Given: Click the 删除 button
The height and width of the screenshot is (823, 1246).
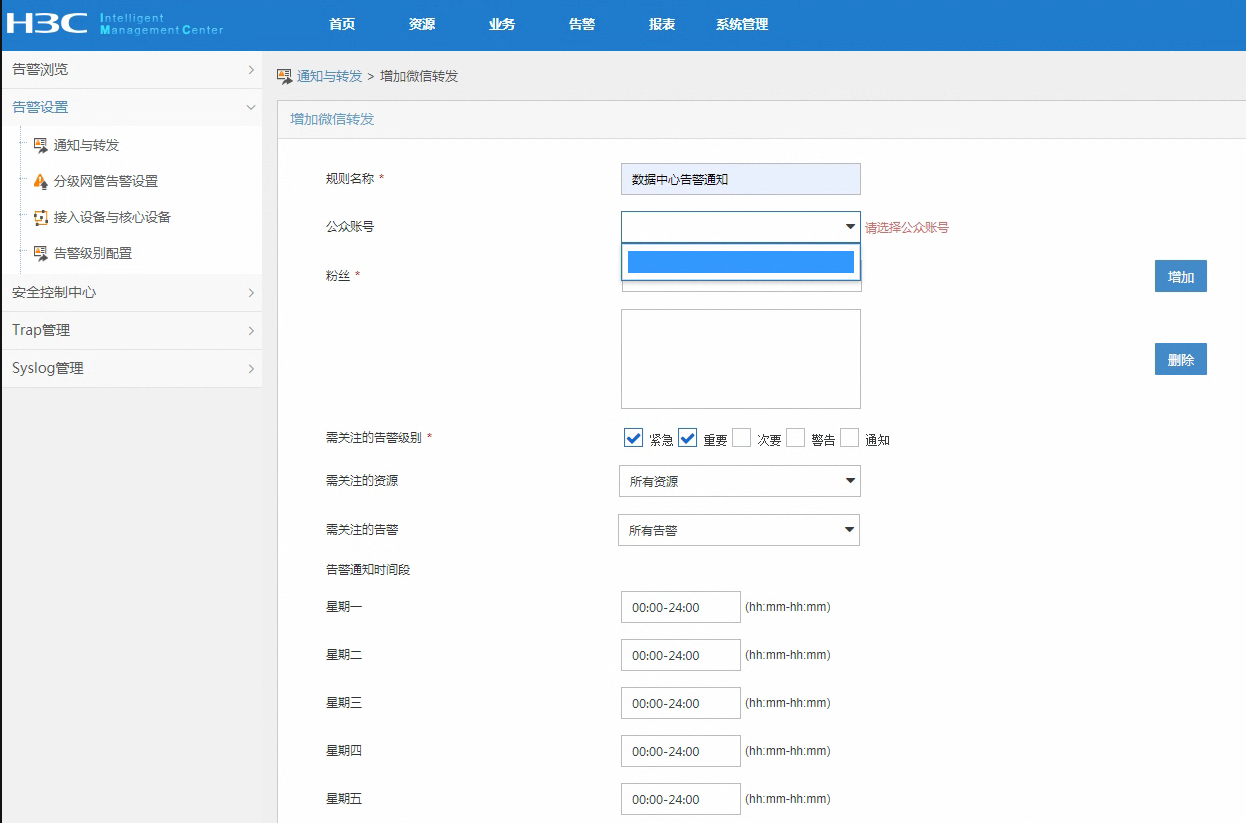Looking at the screenshot, I should [x=1180, y=360].
